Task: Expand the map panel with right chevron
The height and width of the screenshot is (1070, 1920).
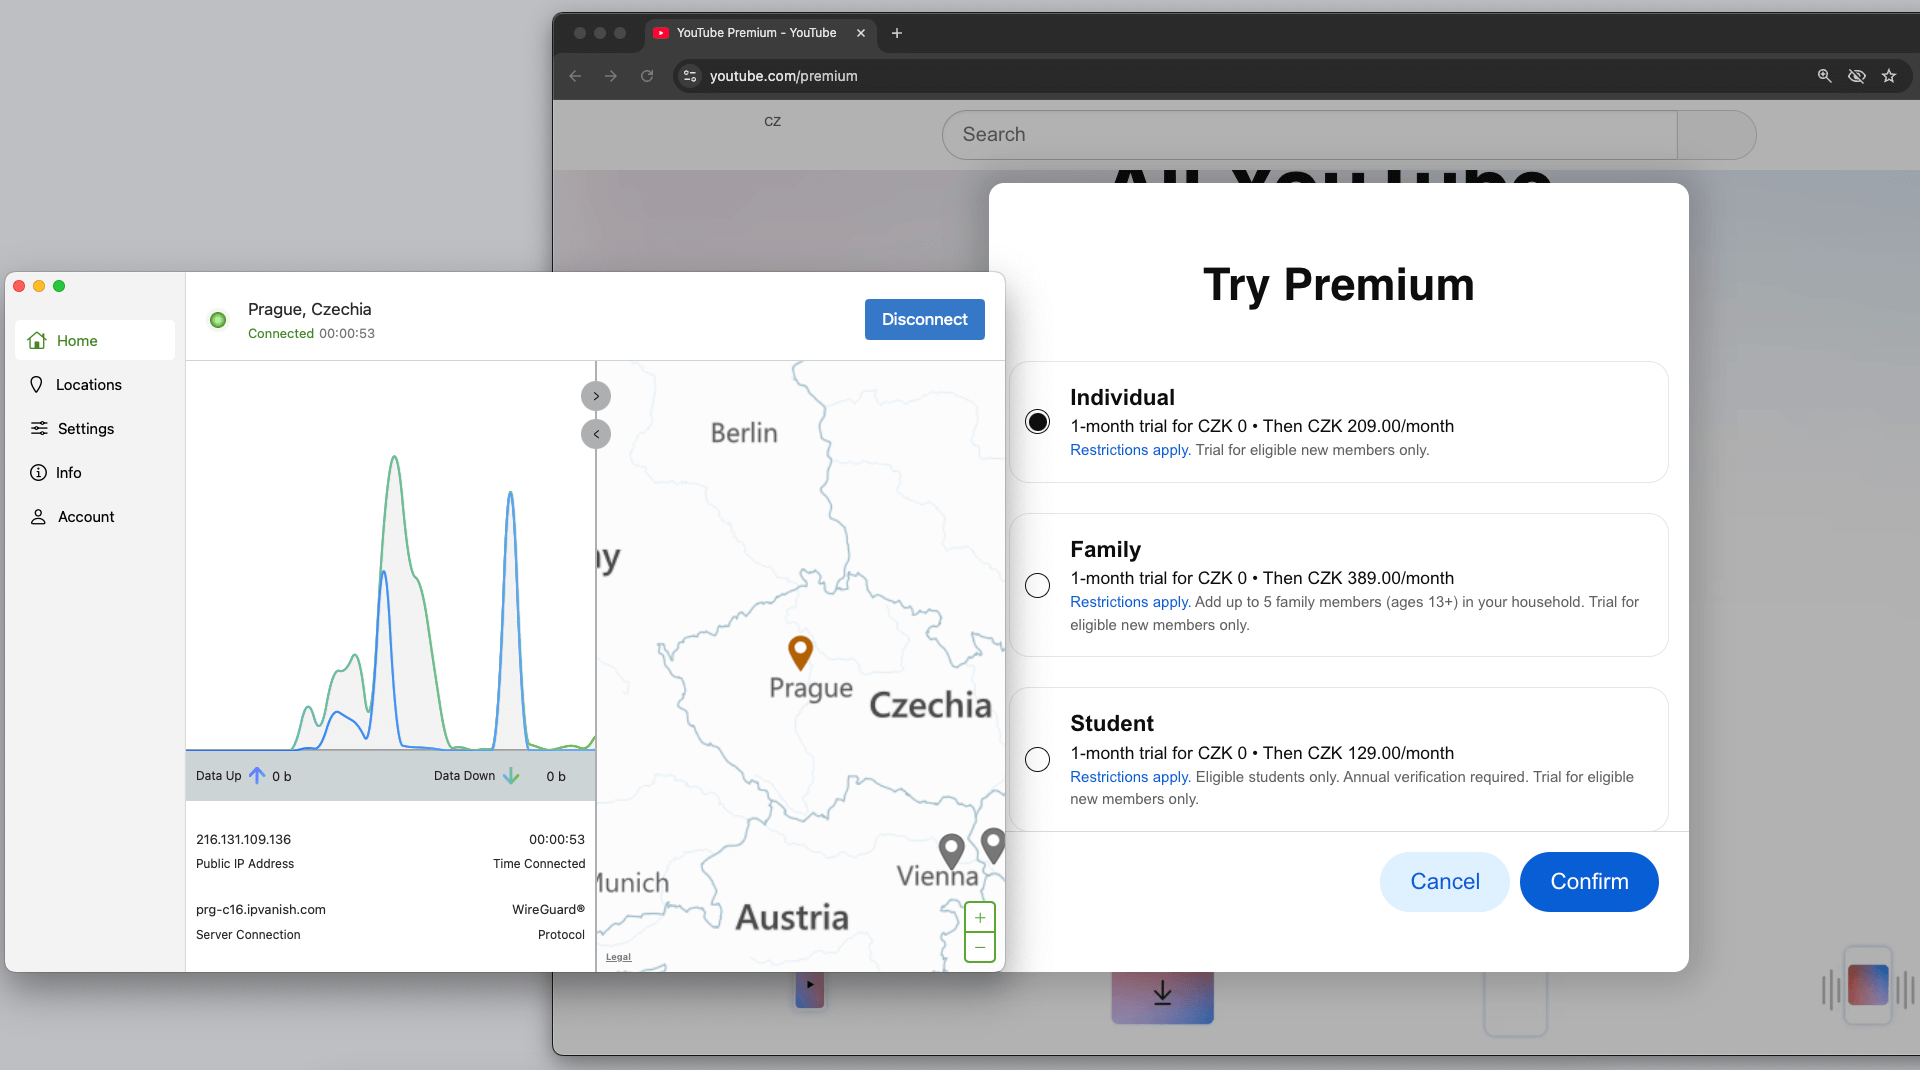Action: point(596,396)
